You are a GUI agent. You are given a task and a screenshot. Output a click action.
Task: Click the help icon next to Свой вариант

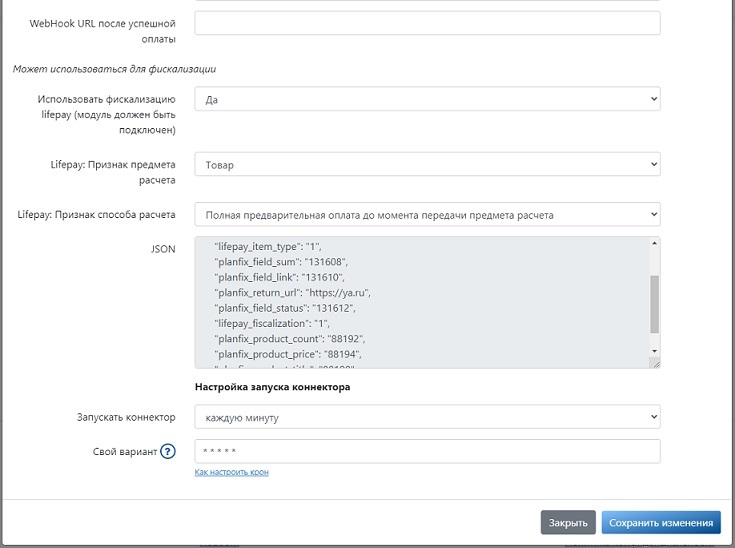click(x=167, y=451)
